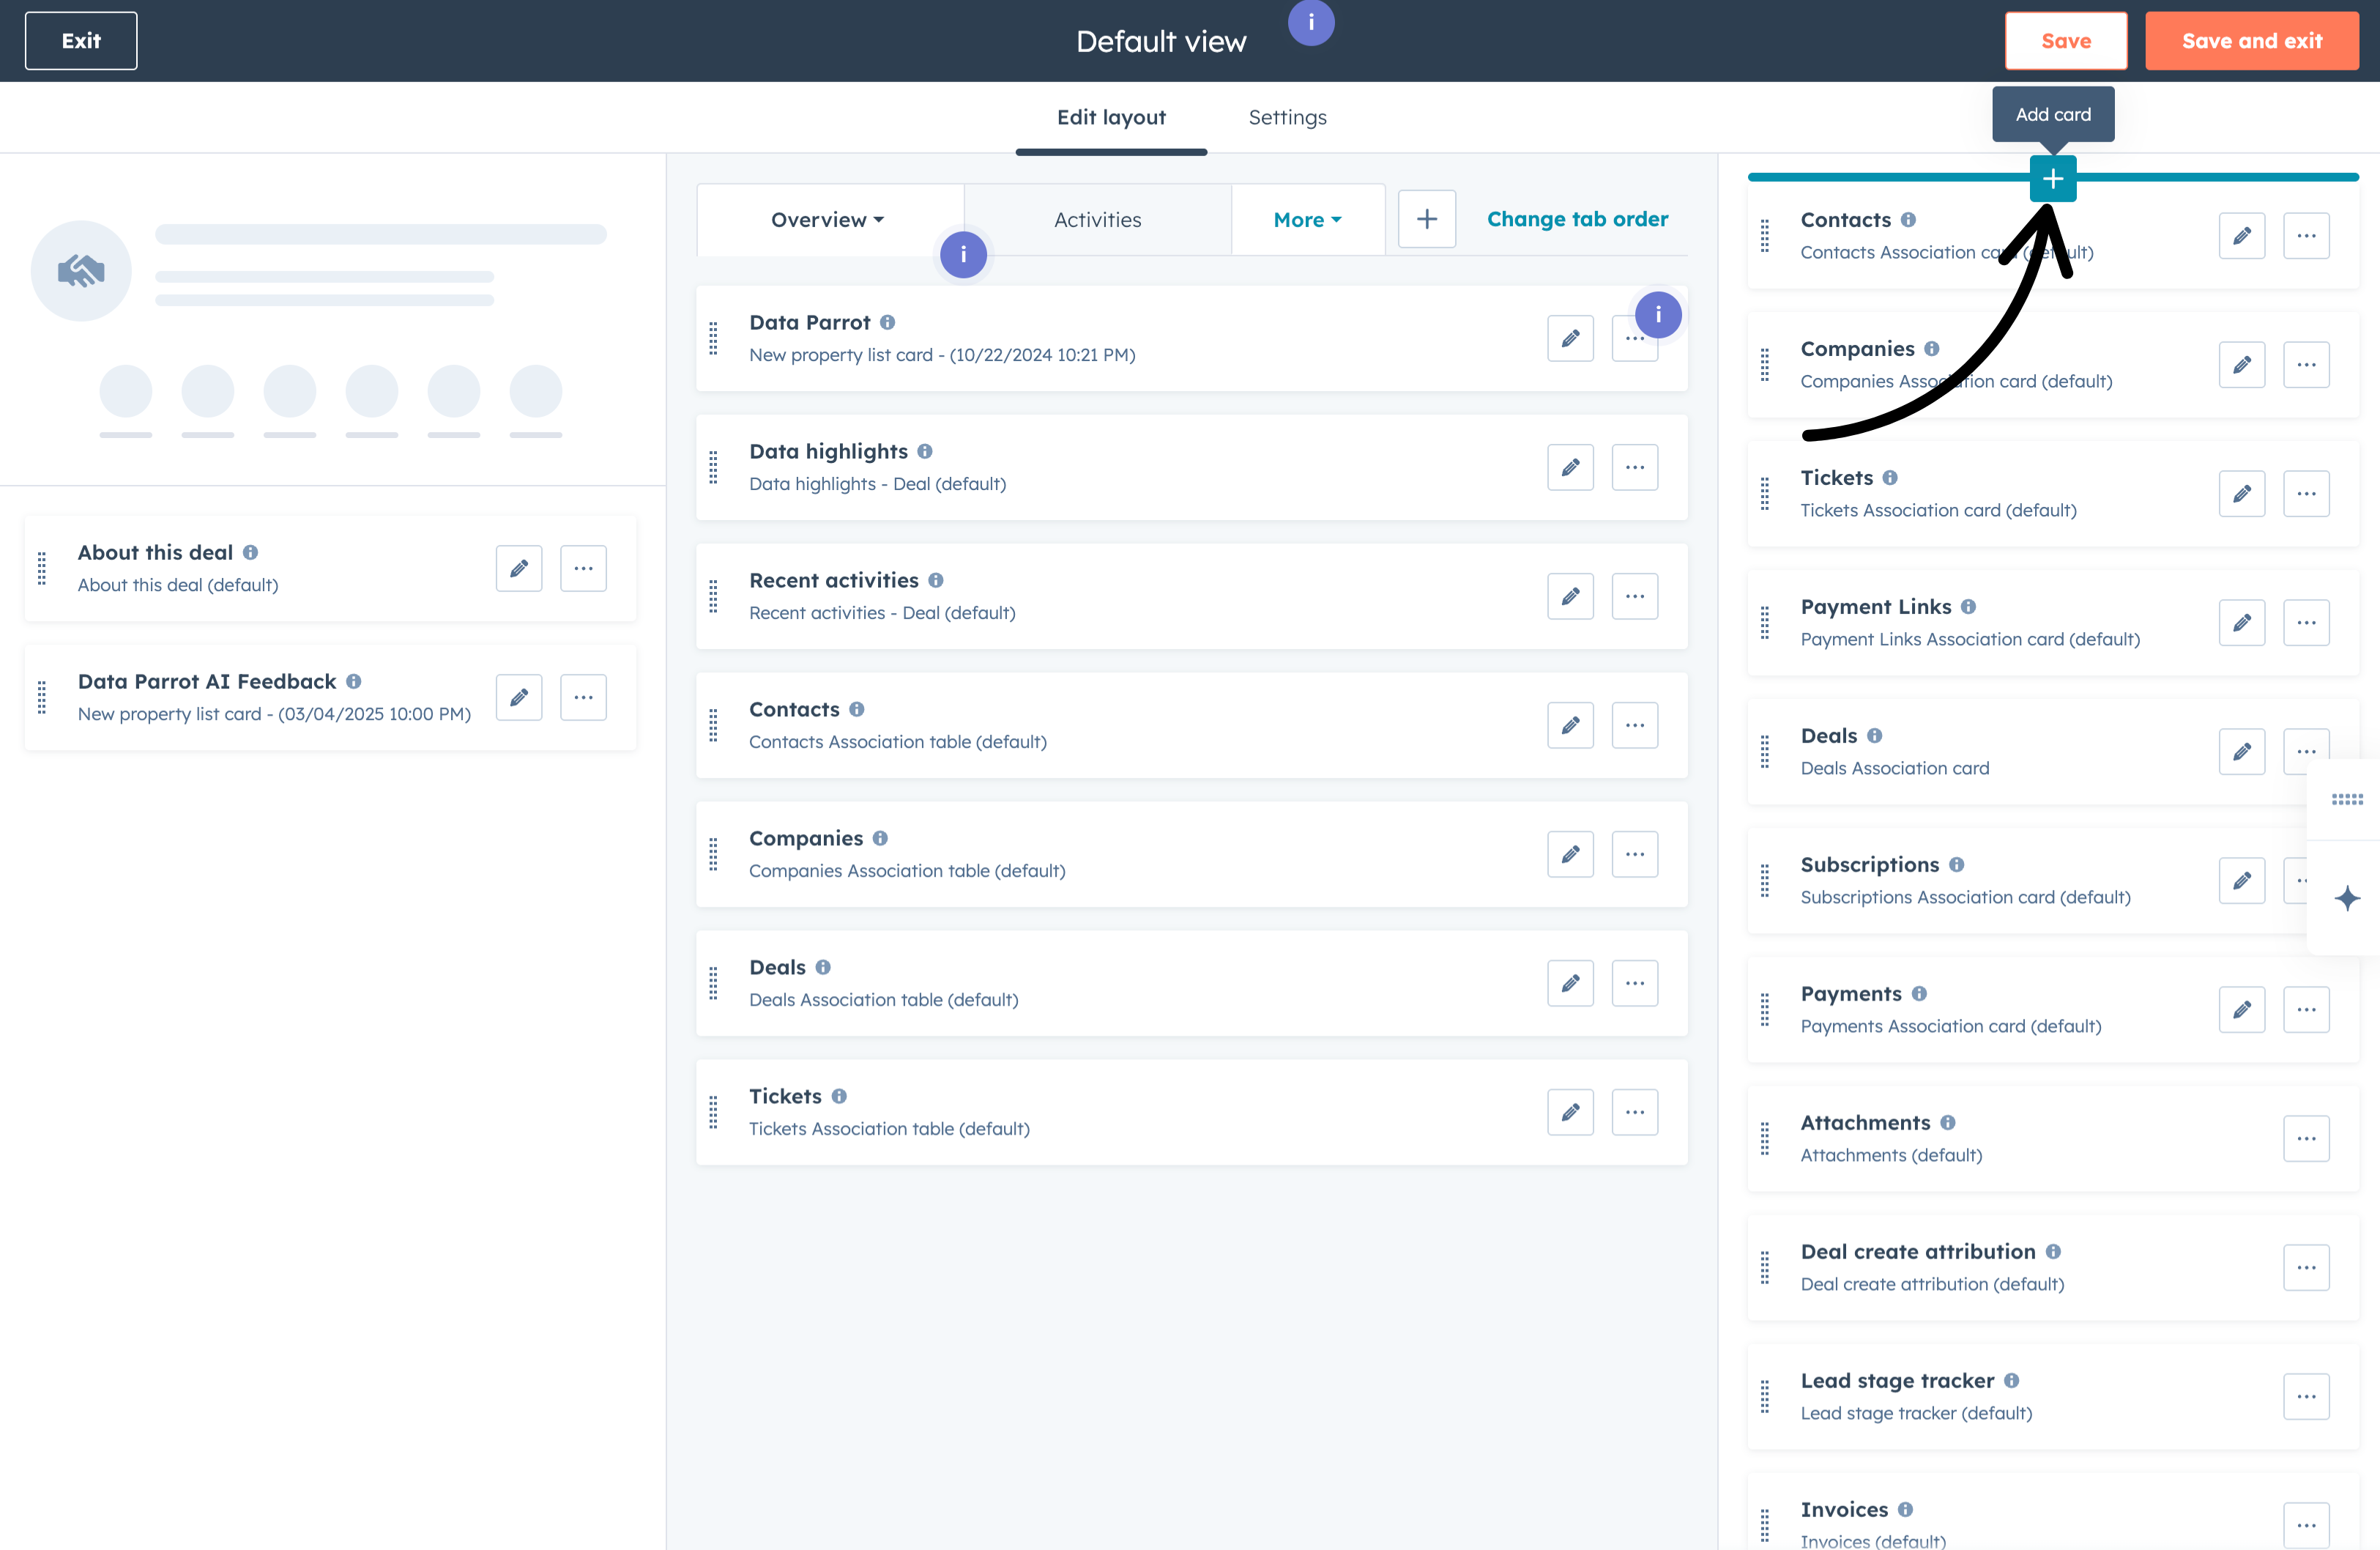Click drag handle of Tickets table card
The height and width of the screenshot is (1550, 2380).
713,1112
